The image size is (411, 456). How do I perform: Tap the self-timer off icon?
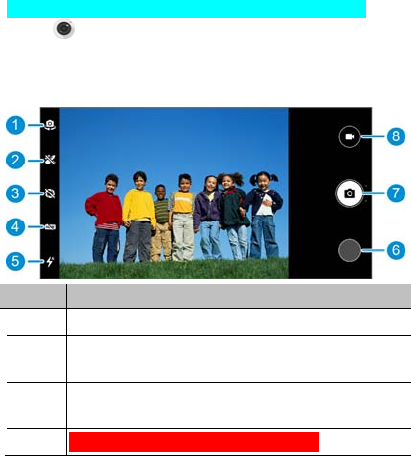pyautogui.click(x=50, y=193)
